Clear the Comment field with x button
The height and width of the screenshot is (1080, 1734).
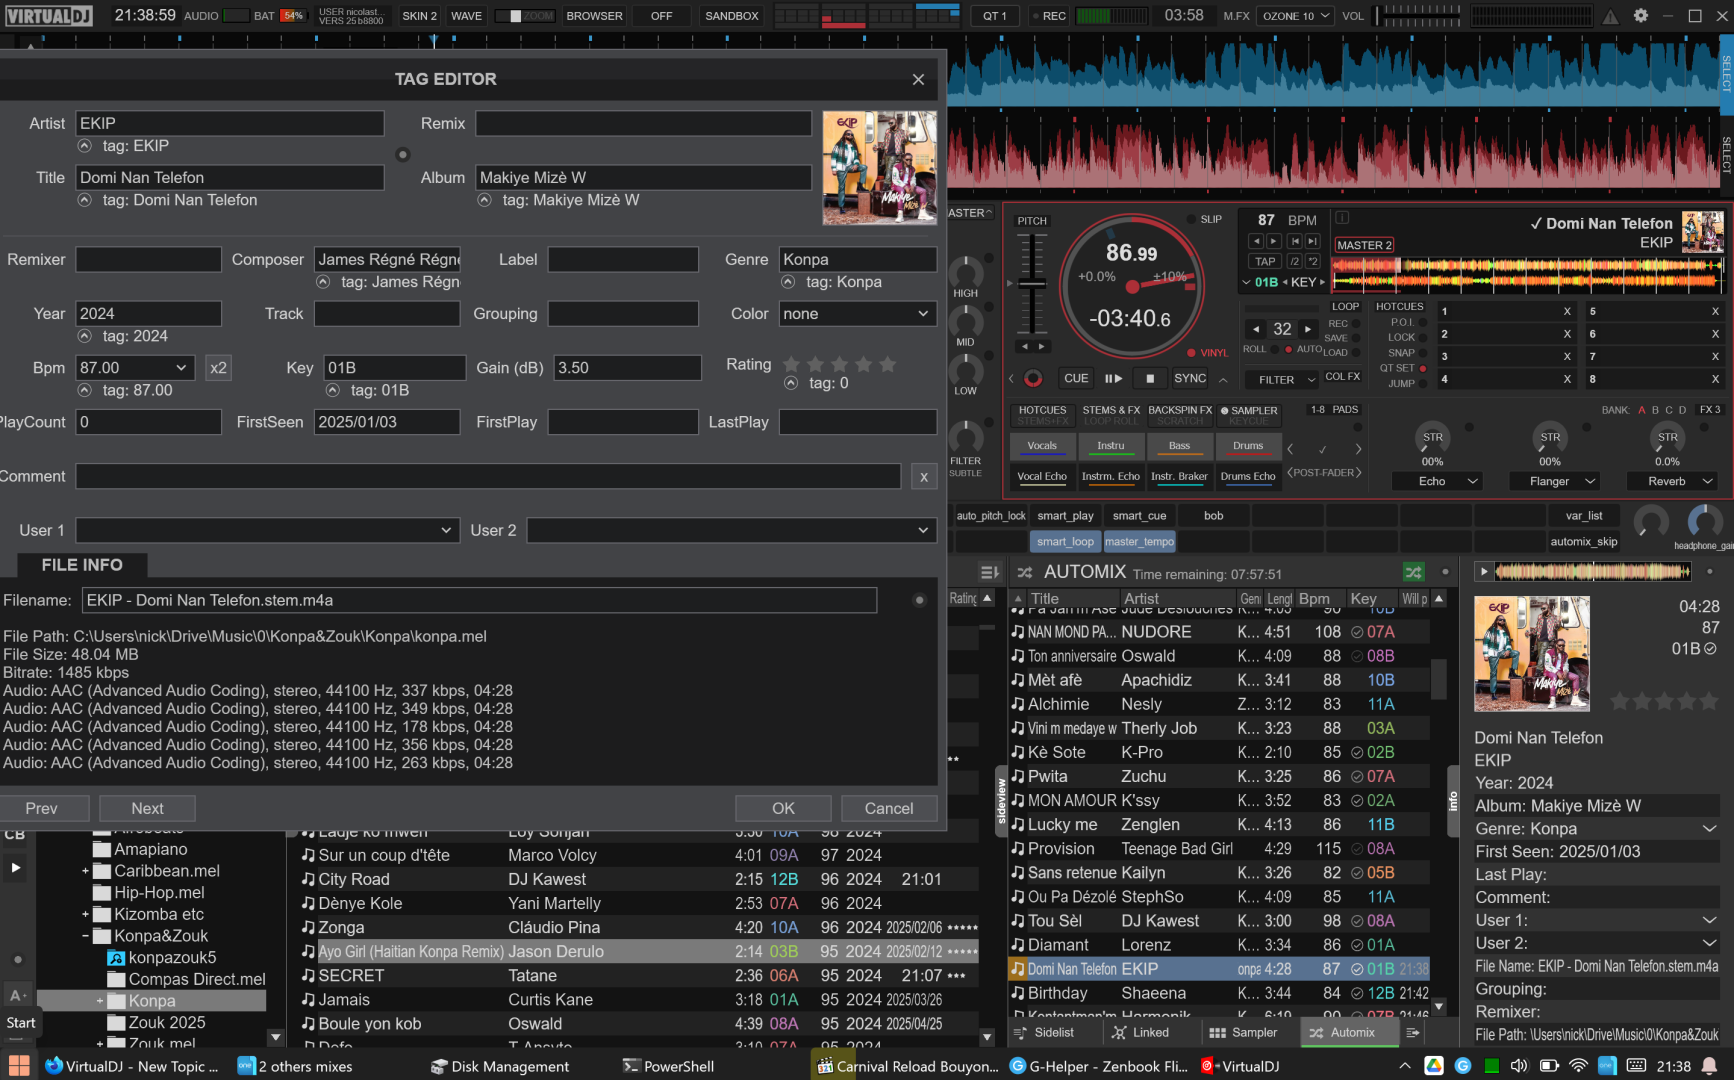point(923,477)
